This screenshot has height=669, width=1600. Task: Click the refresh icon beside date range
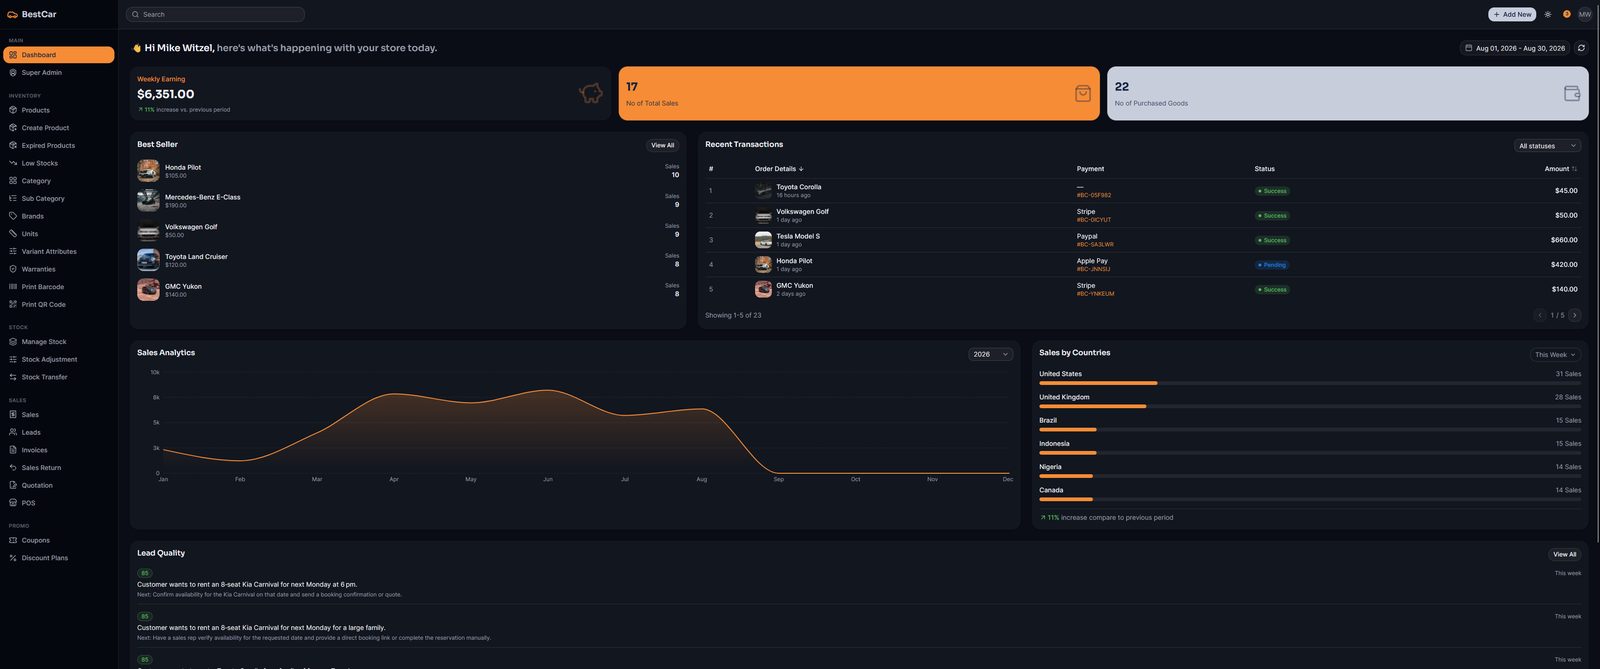1581,48
